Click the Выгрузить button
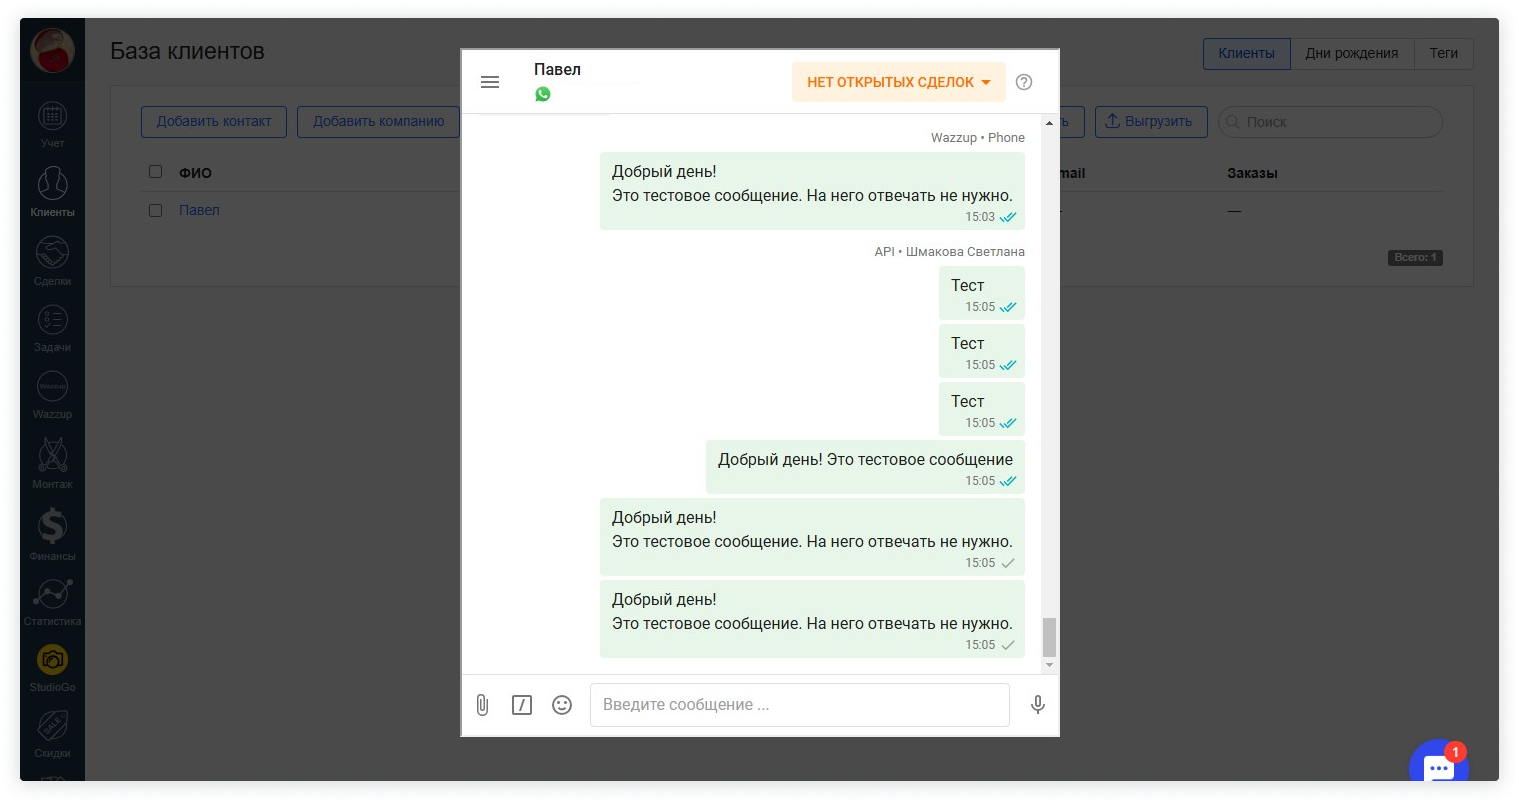Image resolution: width=1519 pixels, height=803 pixels. (1150, 121)
